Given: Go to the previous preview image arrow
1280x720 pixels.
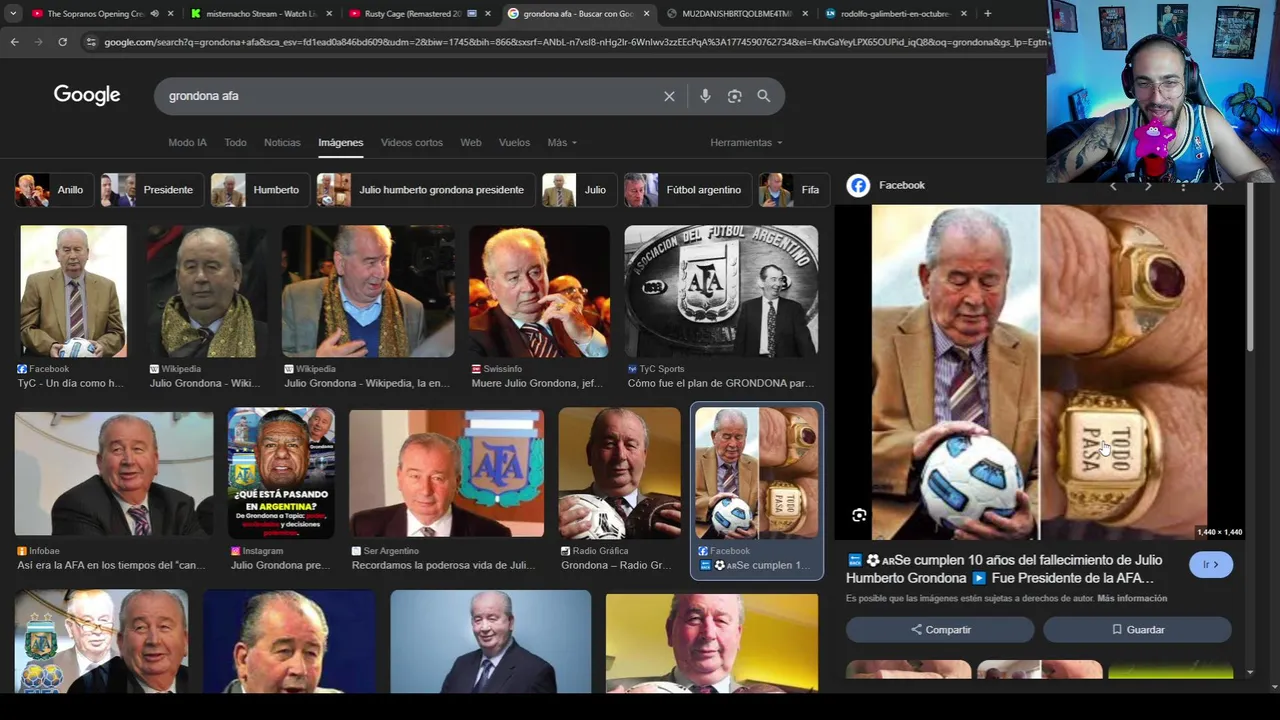Looking at the screenshot, I should tap(1113, 186).
